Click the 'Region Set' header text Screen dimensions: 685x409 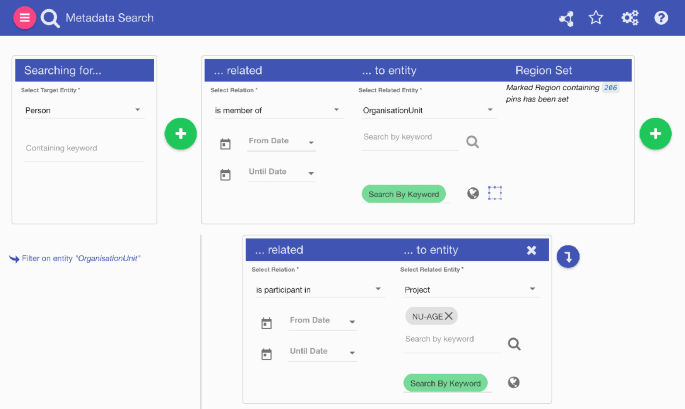543,70
